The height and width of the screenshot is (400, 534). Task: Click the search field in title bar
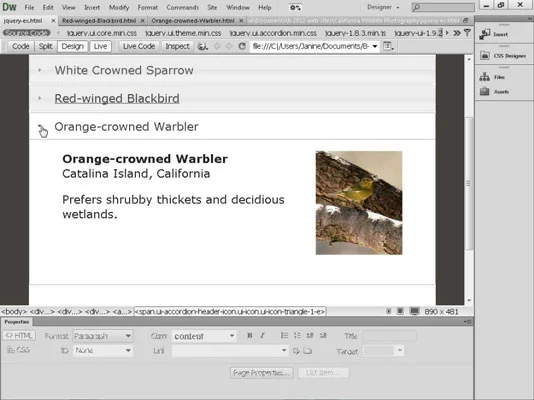[443, 7]
